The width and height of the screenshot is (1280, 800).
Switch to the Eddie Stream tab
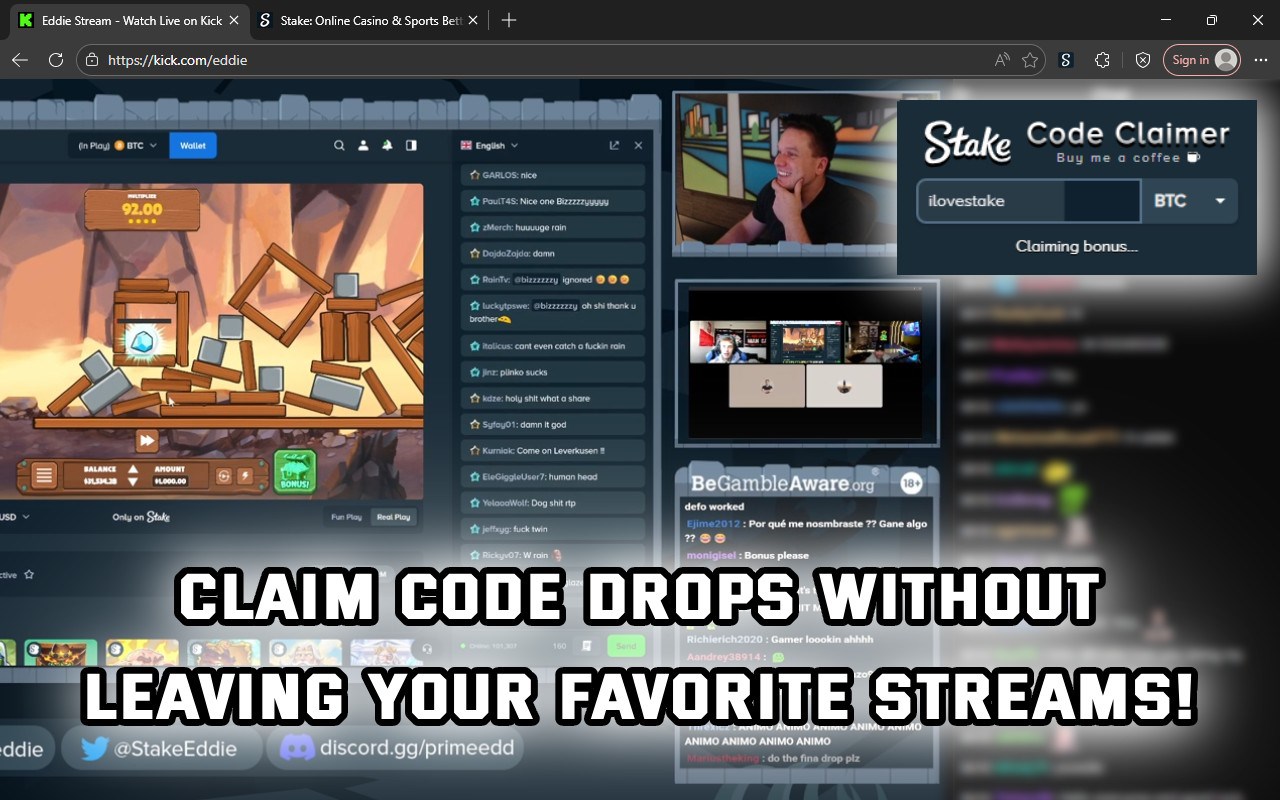point(130,20)
